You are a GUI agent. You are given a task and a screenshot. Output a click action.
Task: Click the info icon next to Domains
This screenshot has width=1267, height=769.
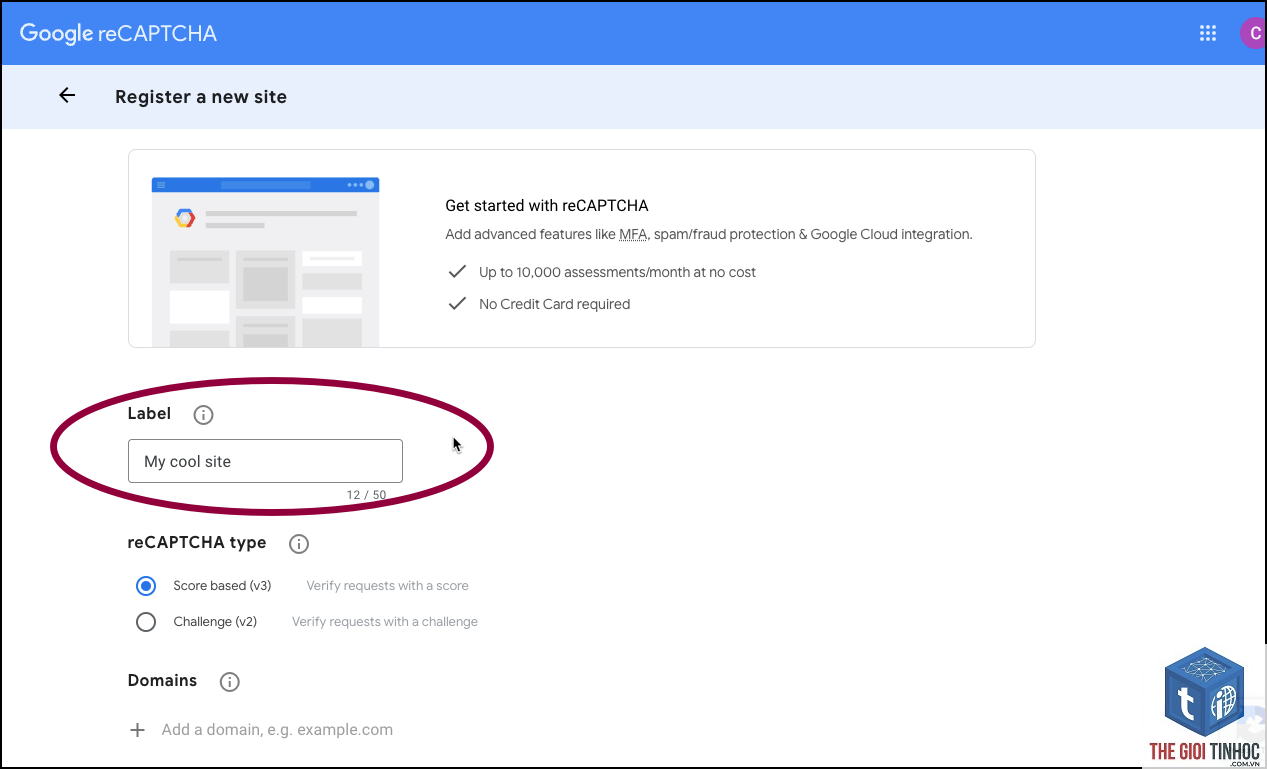click(230, 682)
